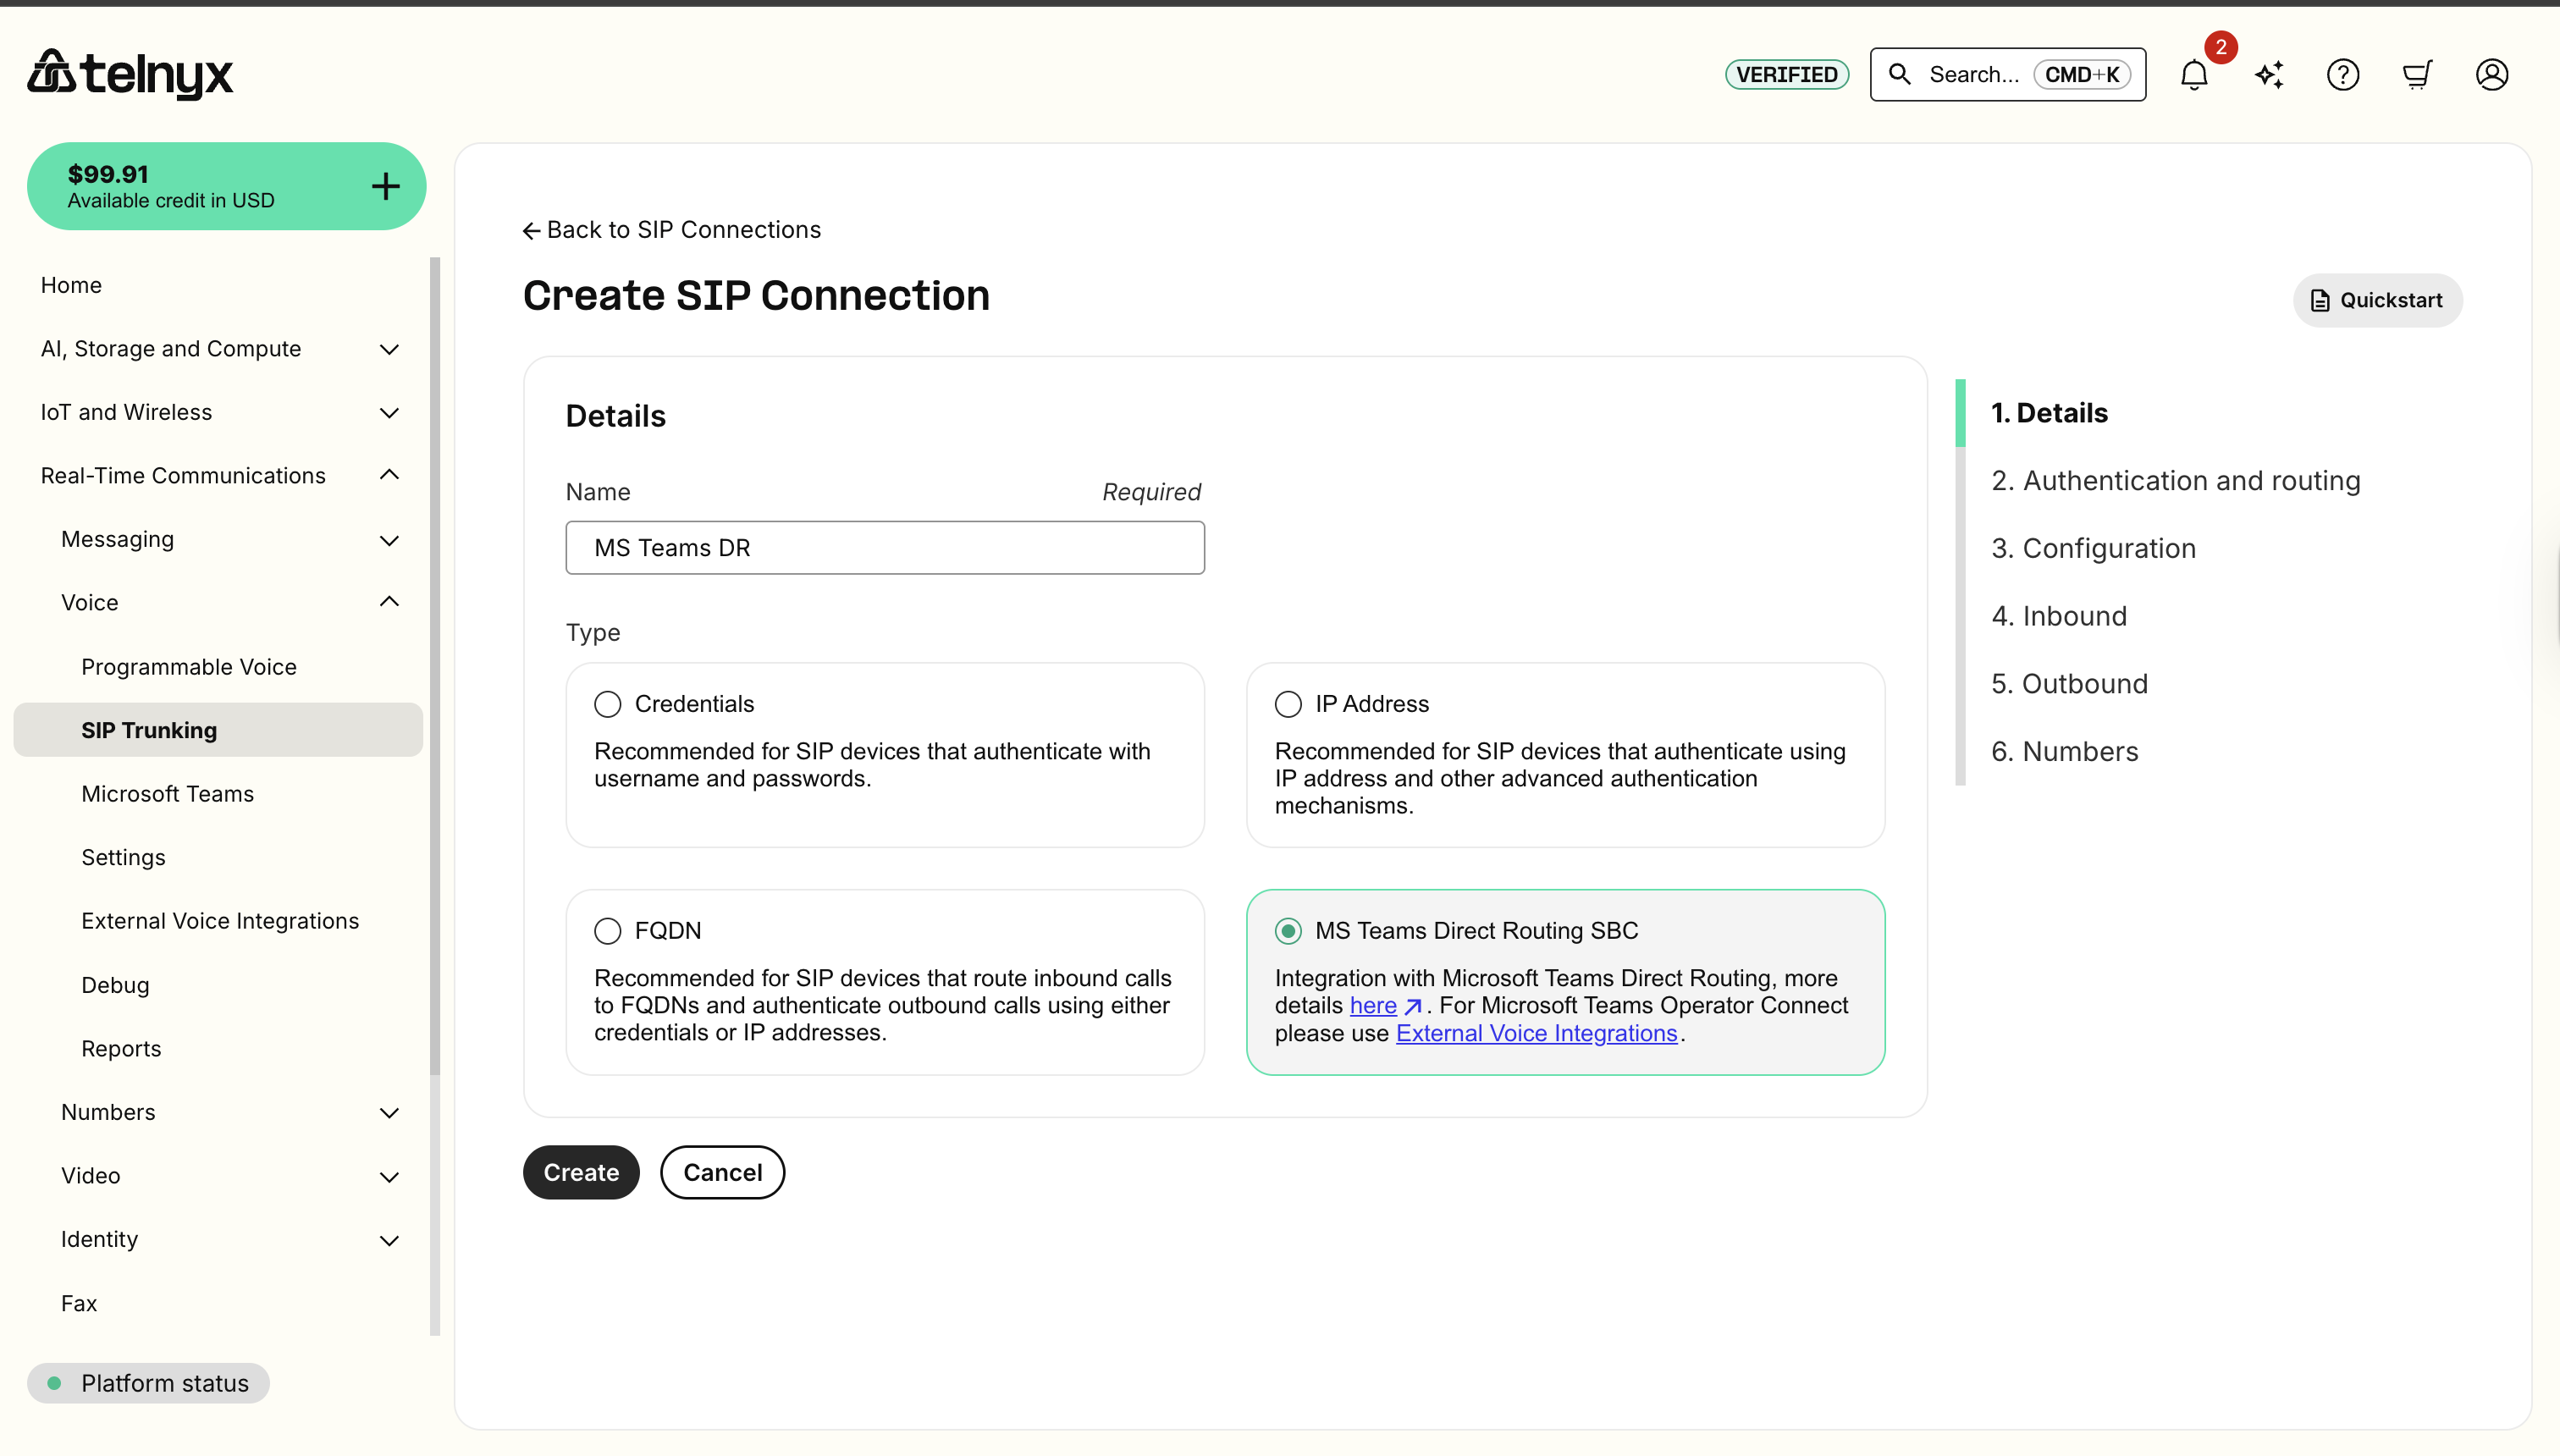The image size is (2560, 1456).
Task: Click the Platform status indicator
Action: (x=148, y=1383)
